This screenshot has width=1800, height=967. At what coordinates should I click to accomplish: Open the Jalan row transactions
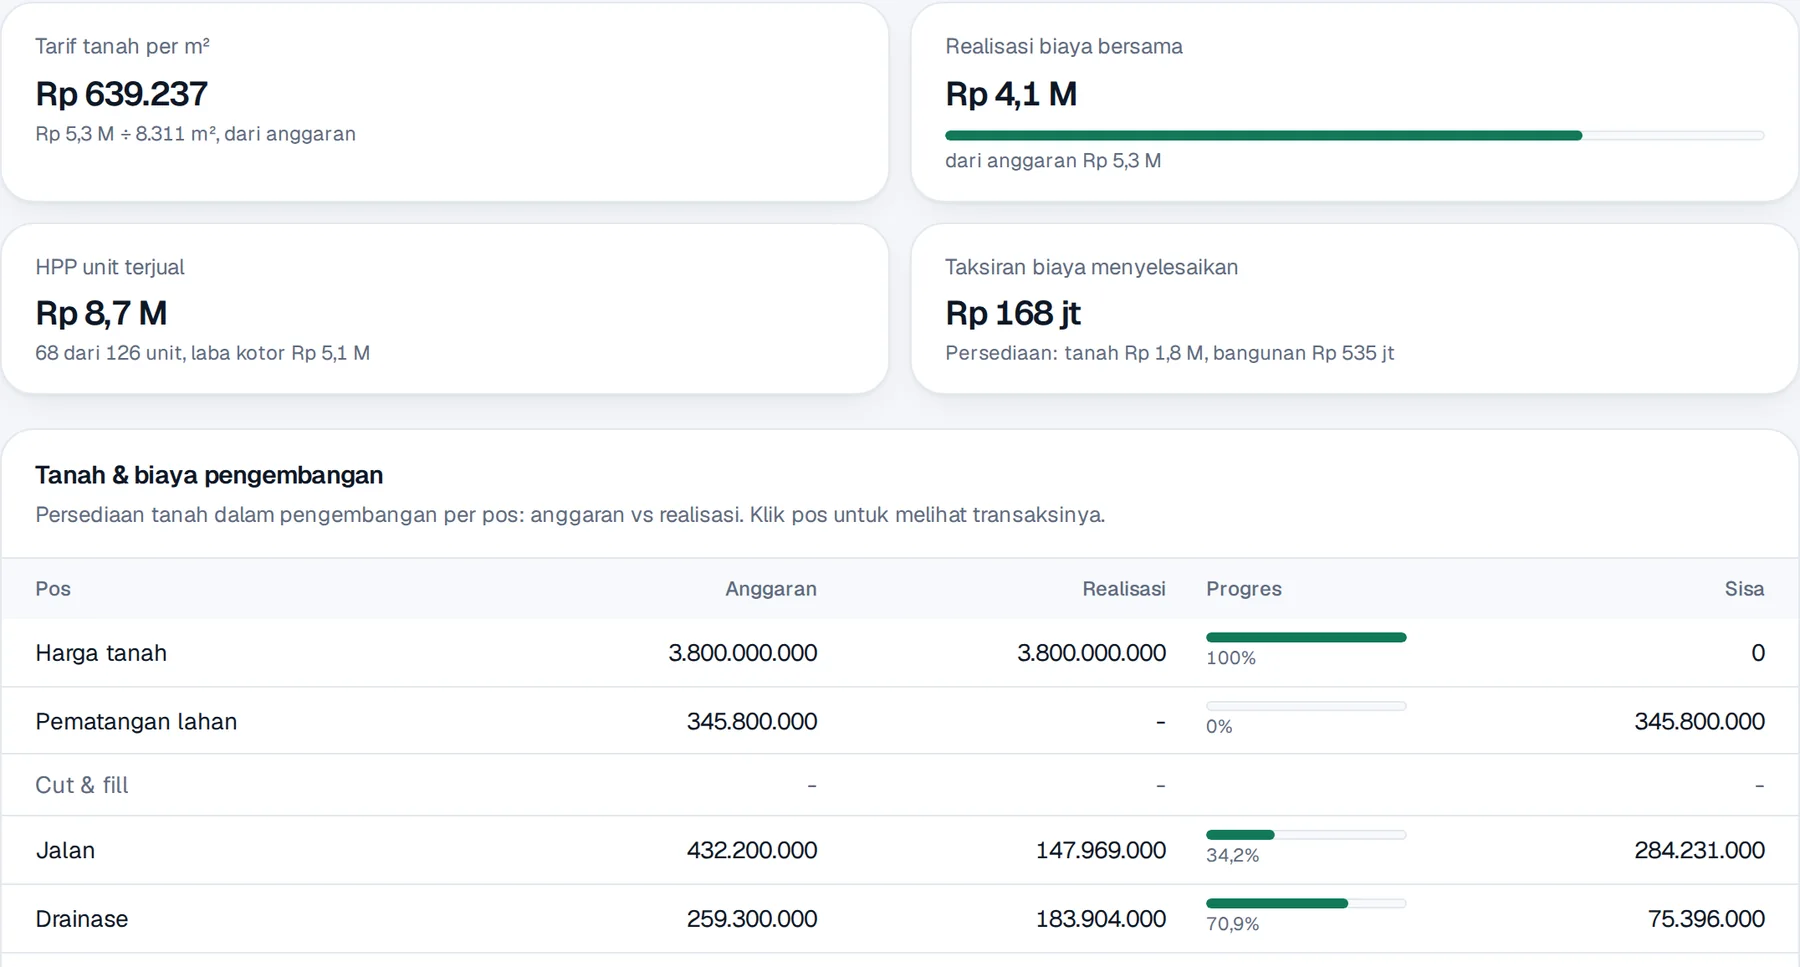[x=900, y=850]
